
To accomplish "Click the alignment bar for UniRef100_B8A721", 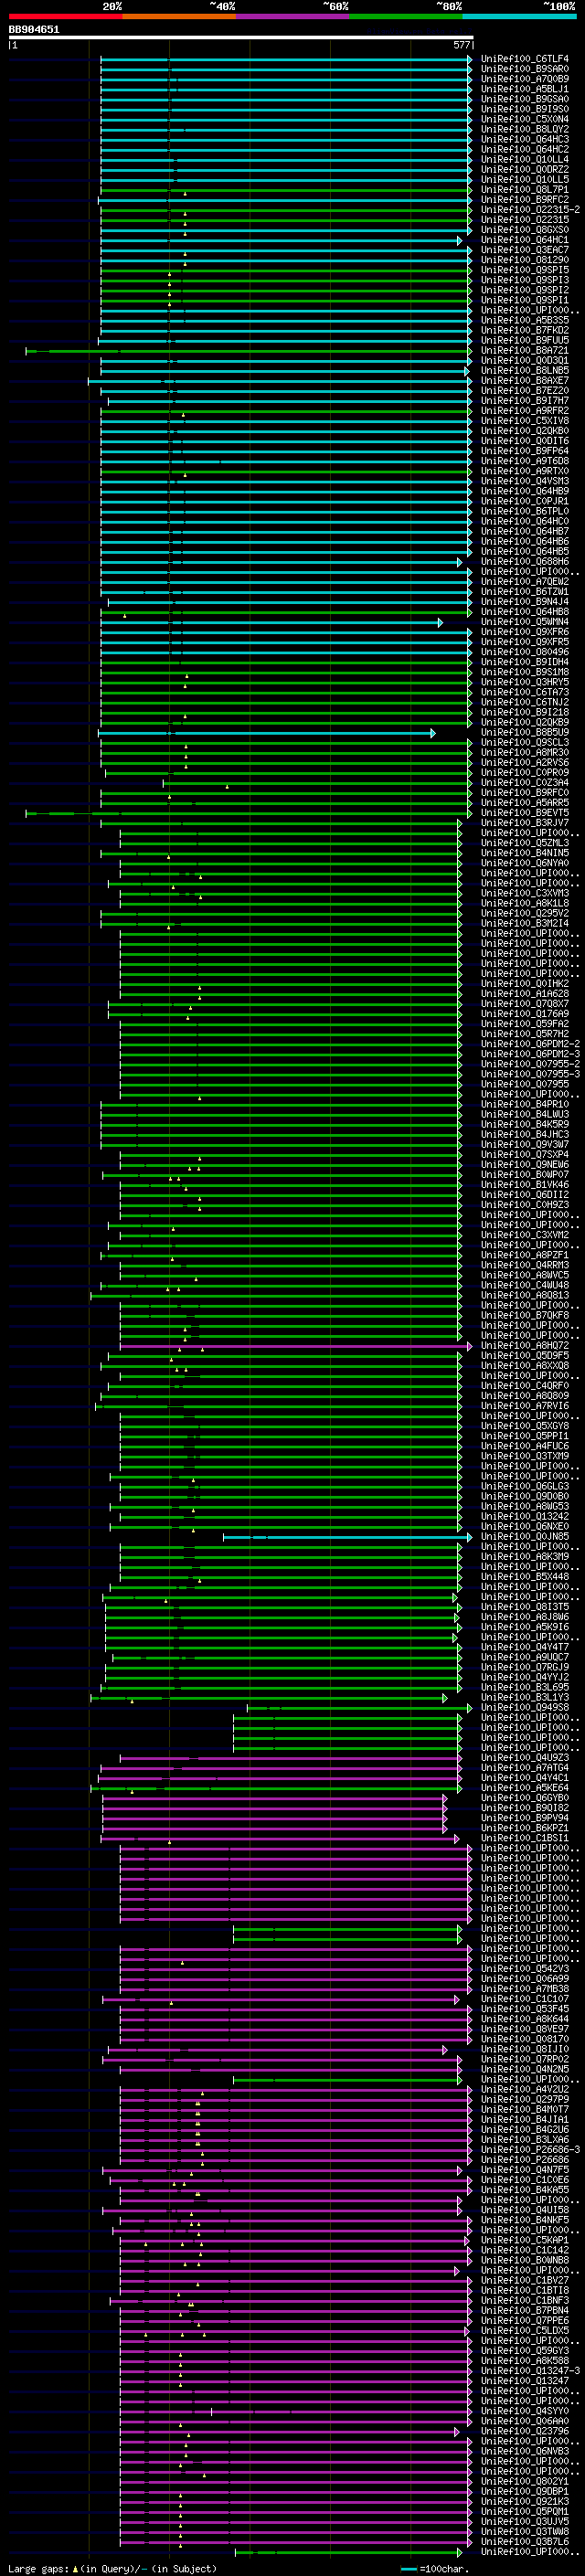I will point(248,351).
